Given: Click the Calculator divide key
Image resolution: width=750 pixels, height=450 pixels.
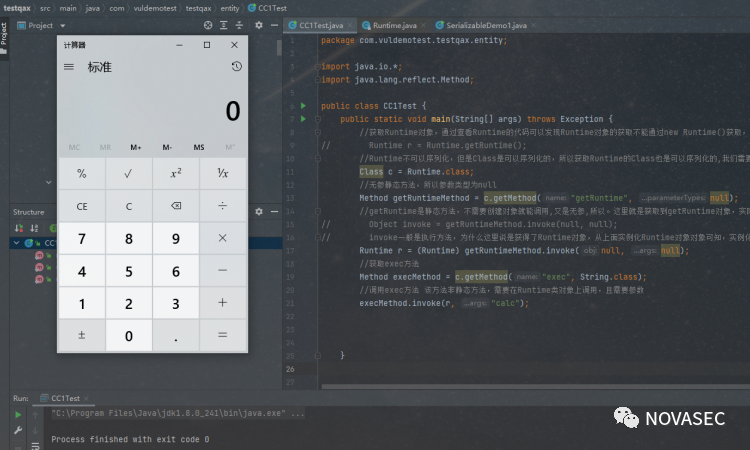Looking at the screenshot, I should click(x=222, y=206).
